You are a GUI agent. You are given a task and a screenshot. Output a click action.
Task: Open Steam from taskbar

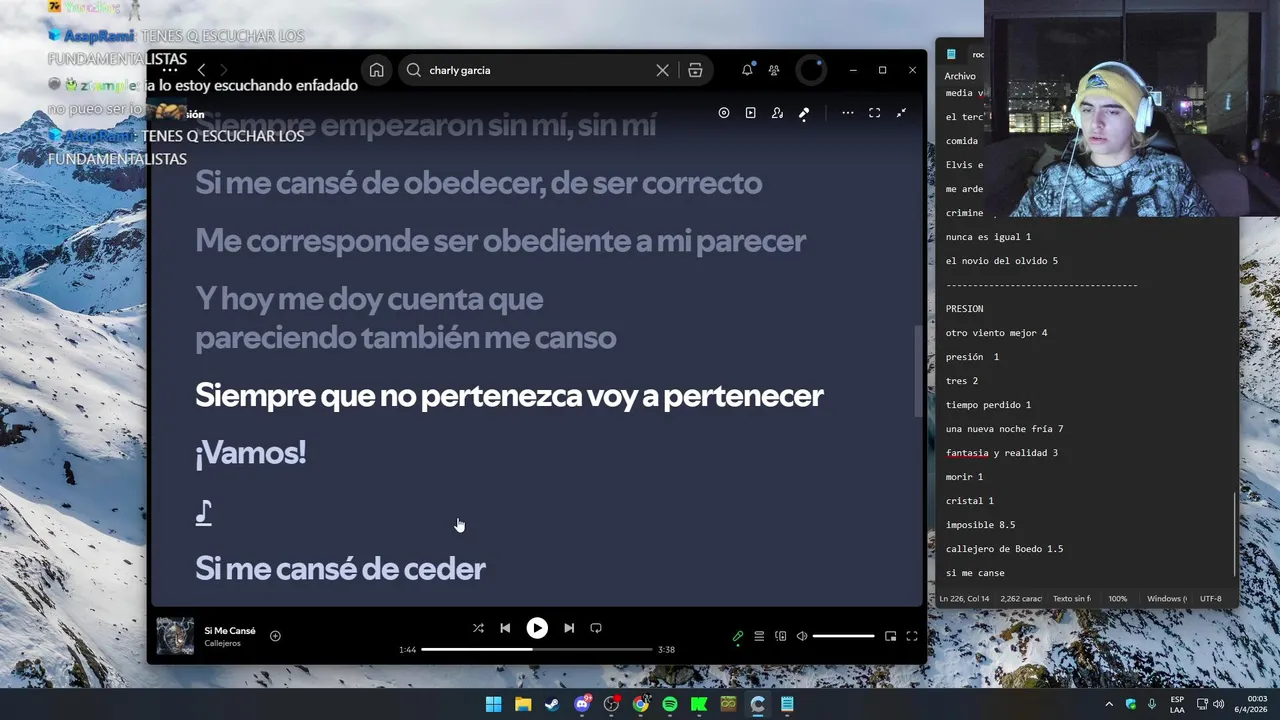[x=552, y=704]
